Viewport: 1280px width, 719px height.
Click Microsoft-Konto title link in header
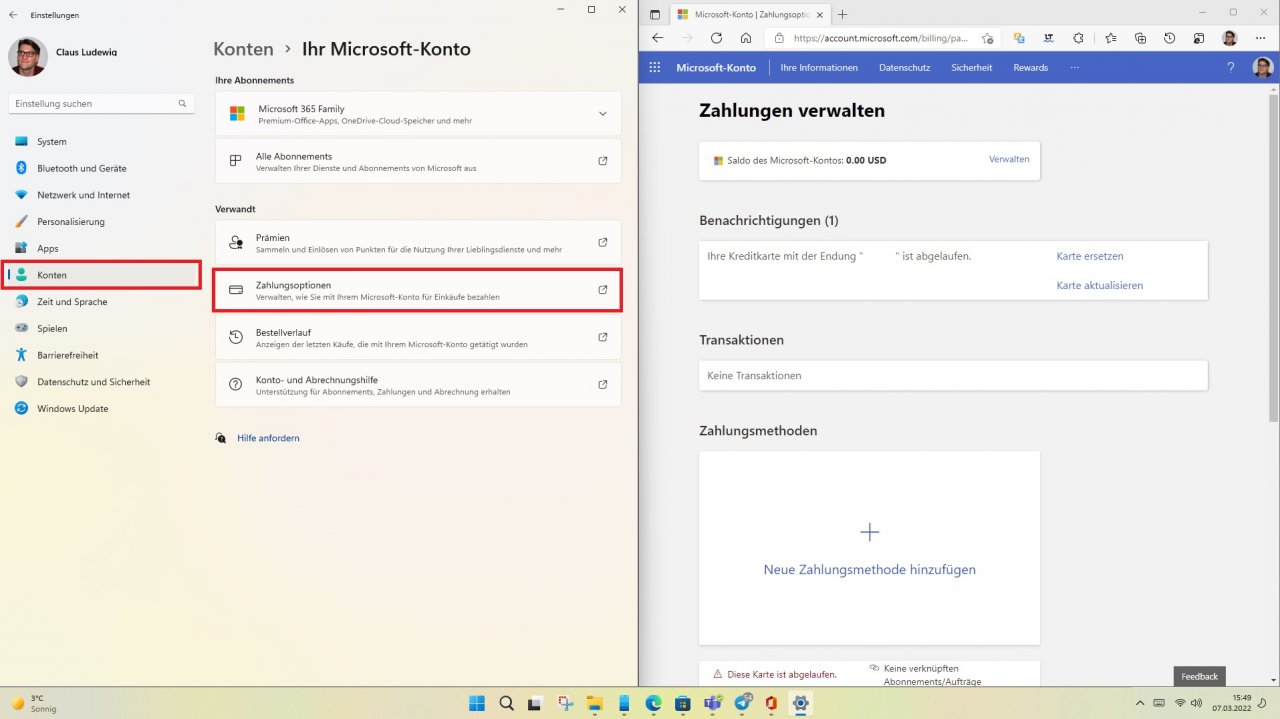tap(716, 68)
